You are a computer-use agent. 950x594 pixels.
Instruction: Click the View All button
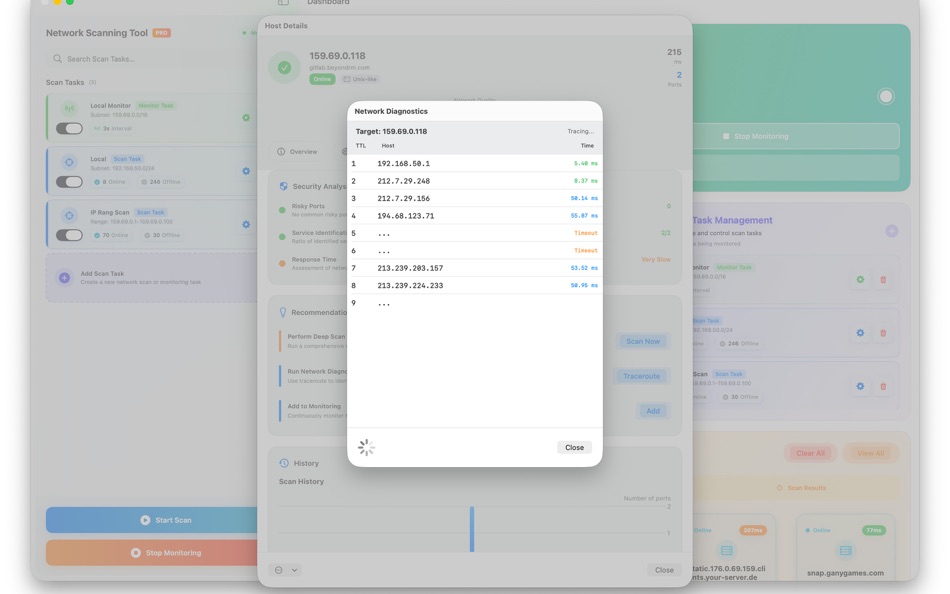coord(870,453)
